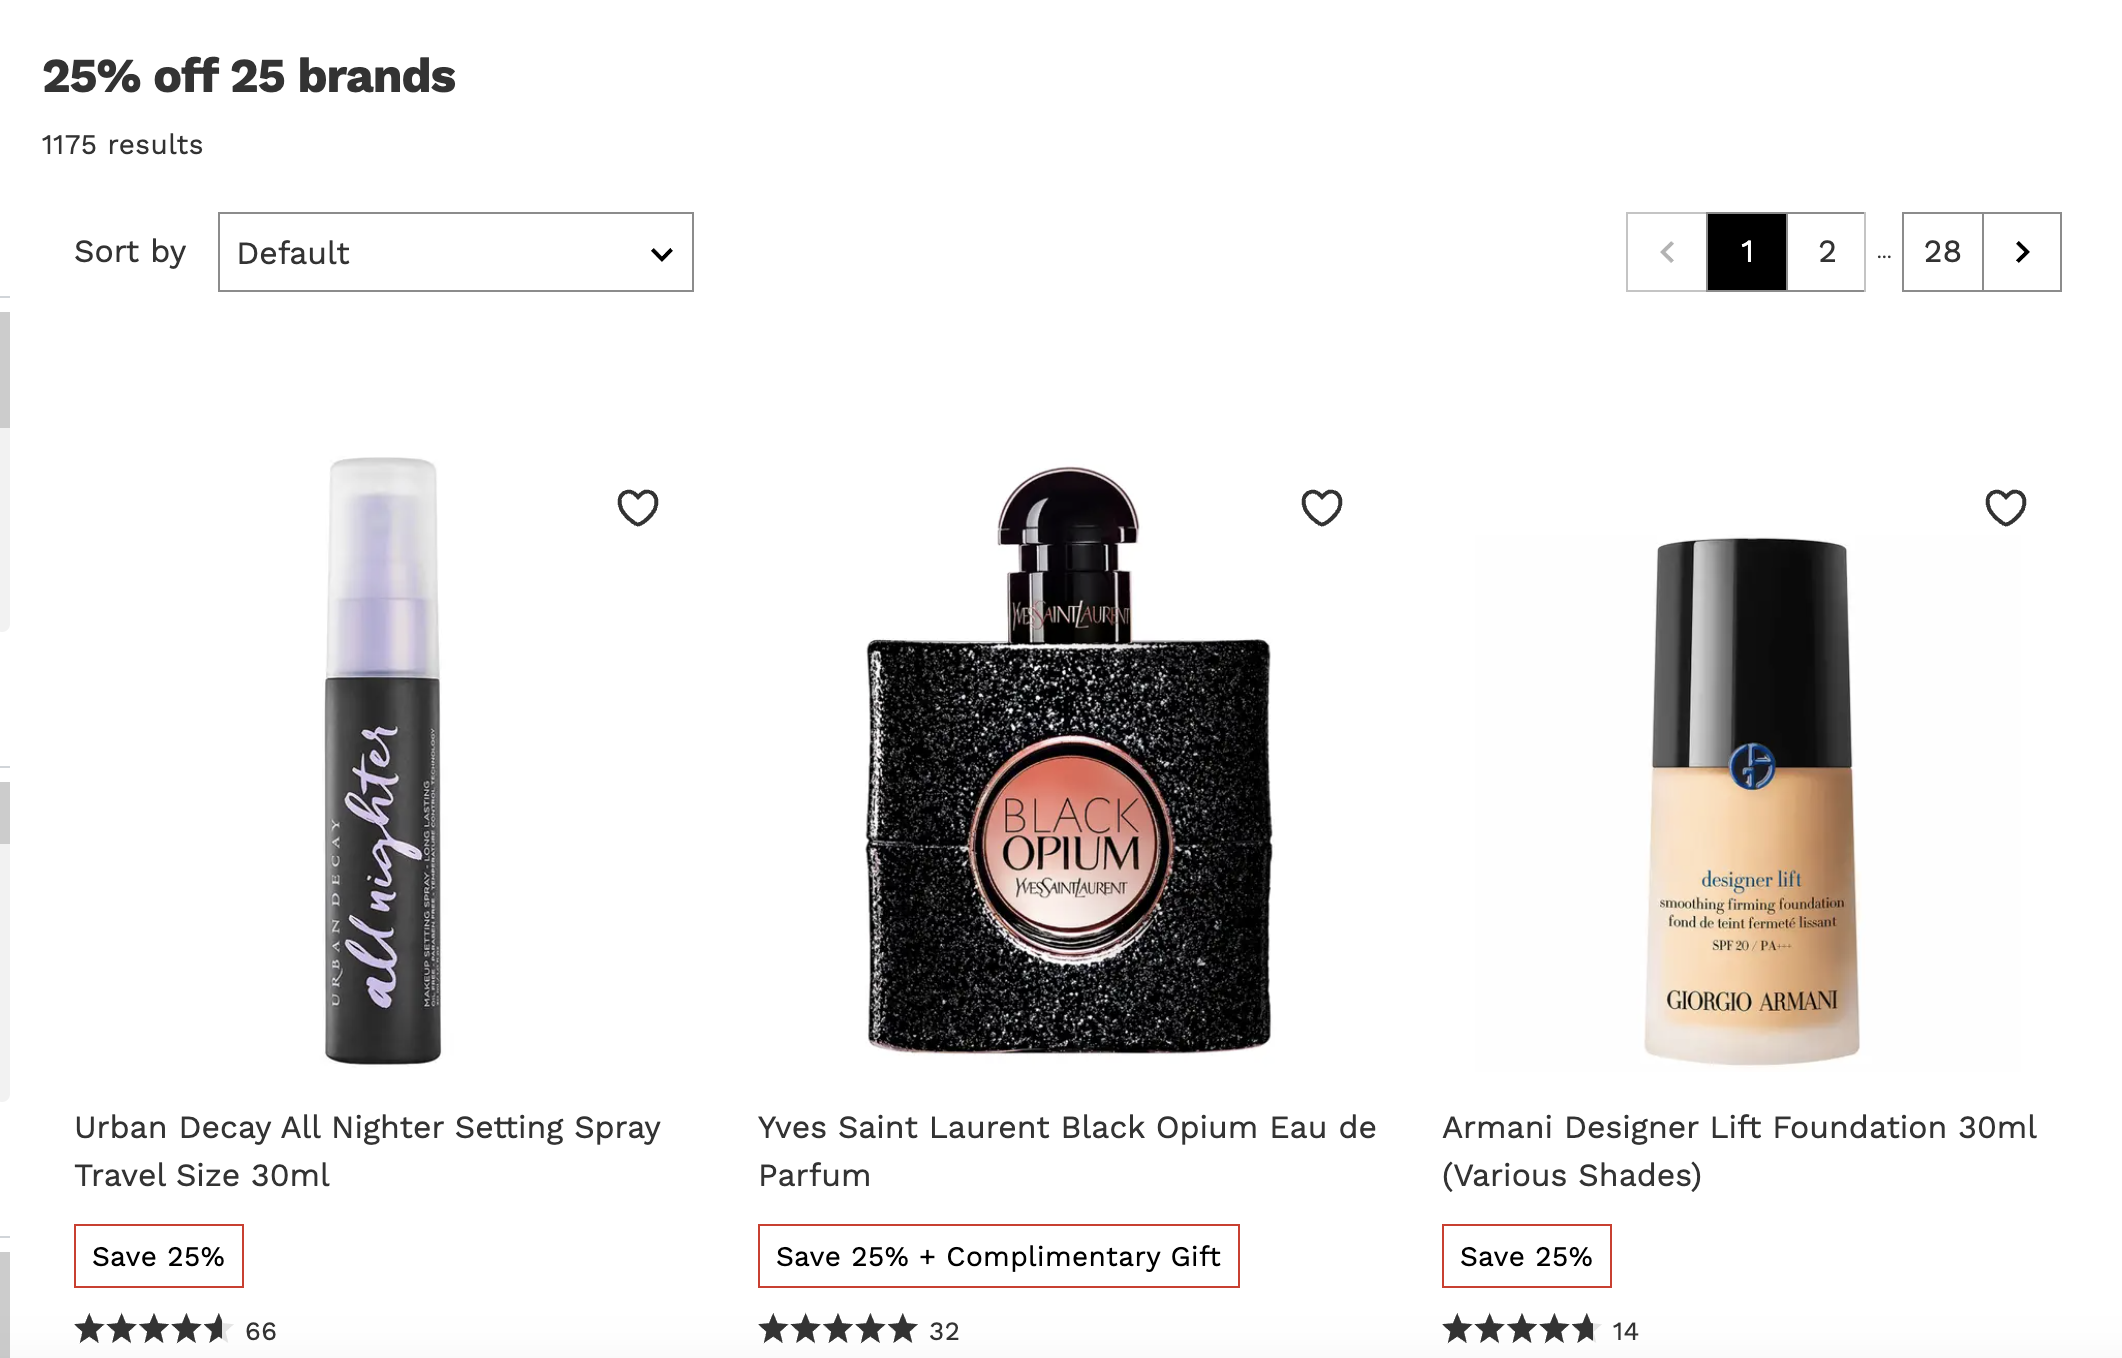This screenshot has width=2122, height=1358.
Task: Click the previous page arrow
Action: point(1664,252)
